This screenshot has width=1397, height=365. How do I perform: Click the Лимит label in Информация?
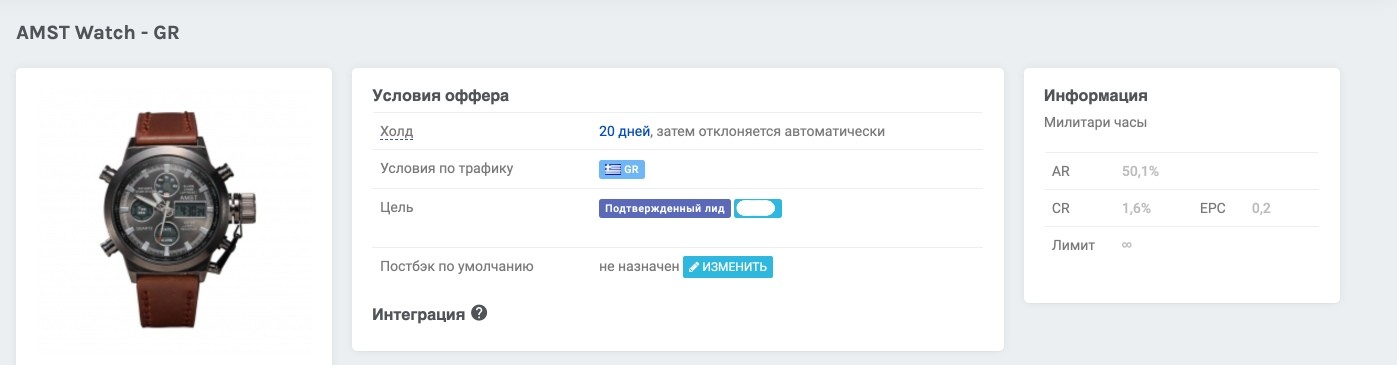tap(1073, 245)
